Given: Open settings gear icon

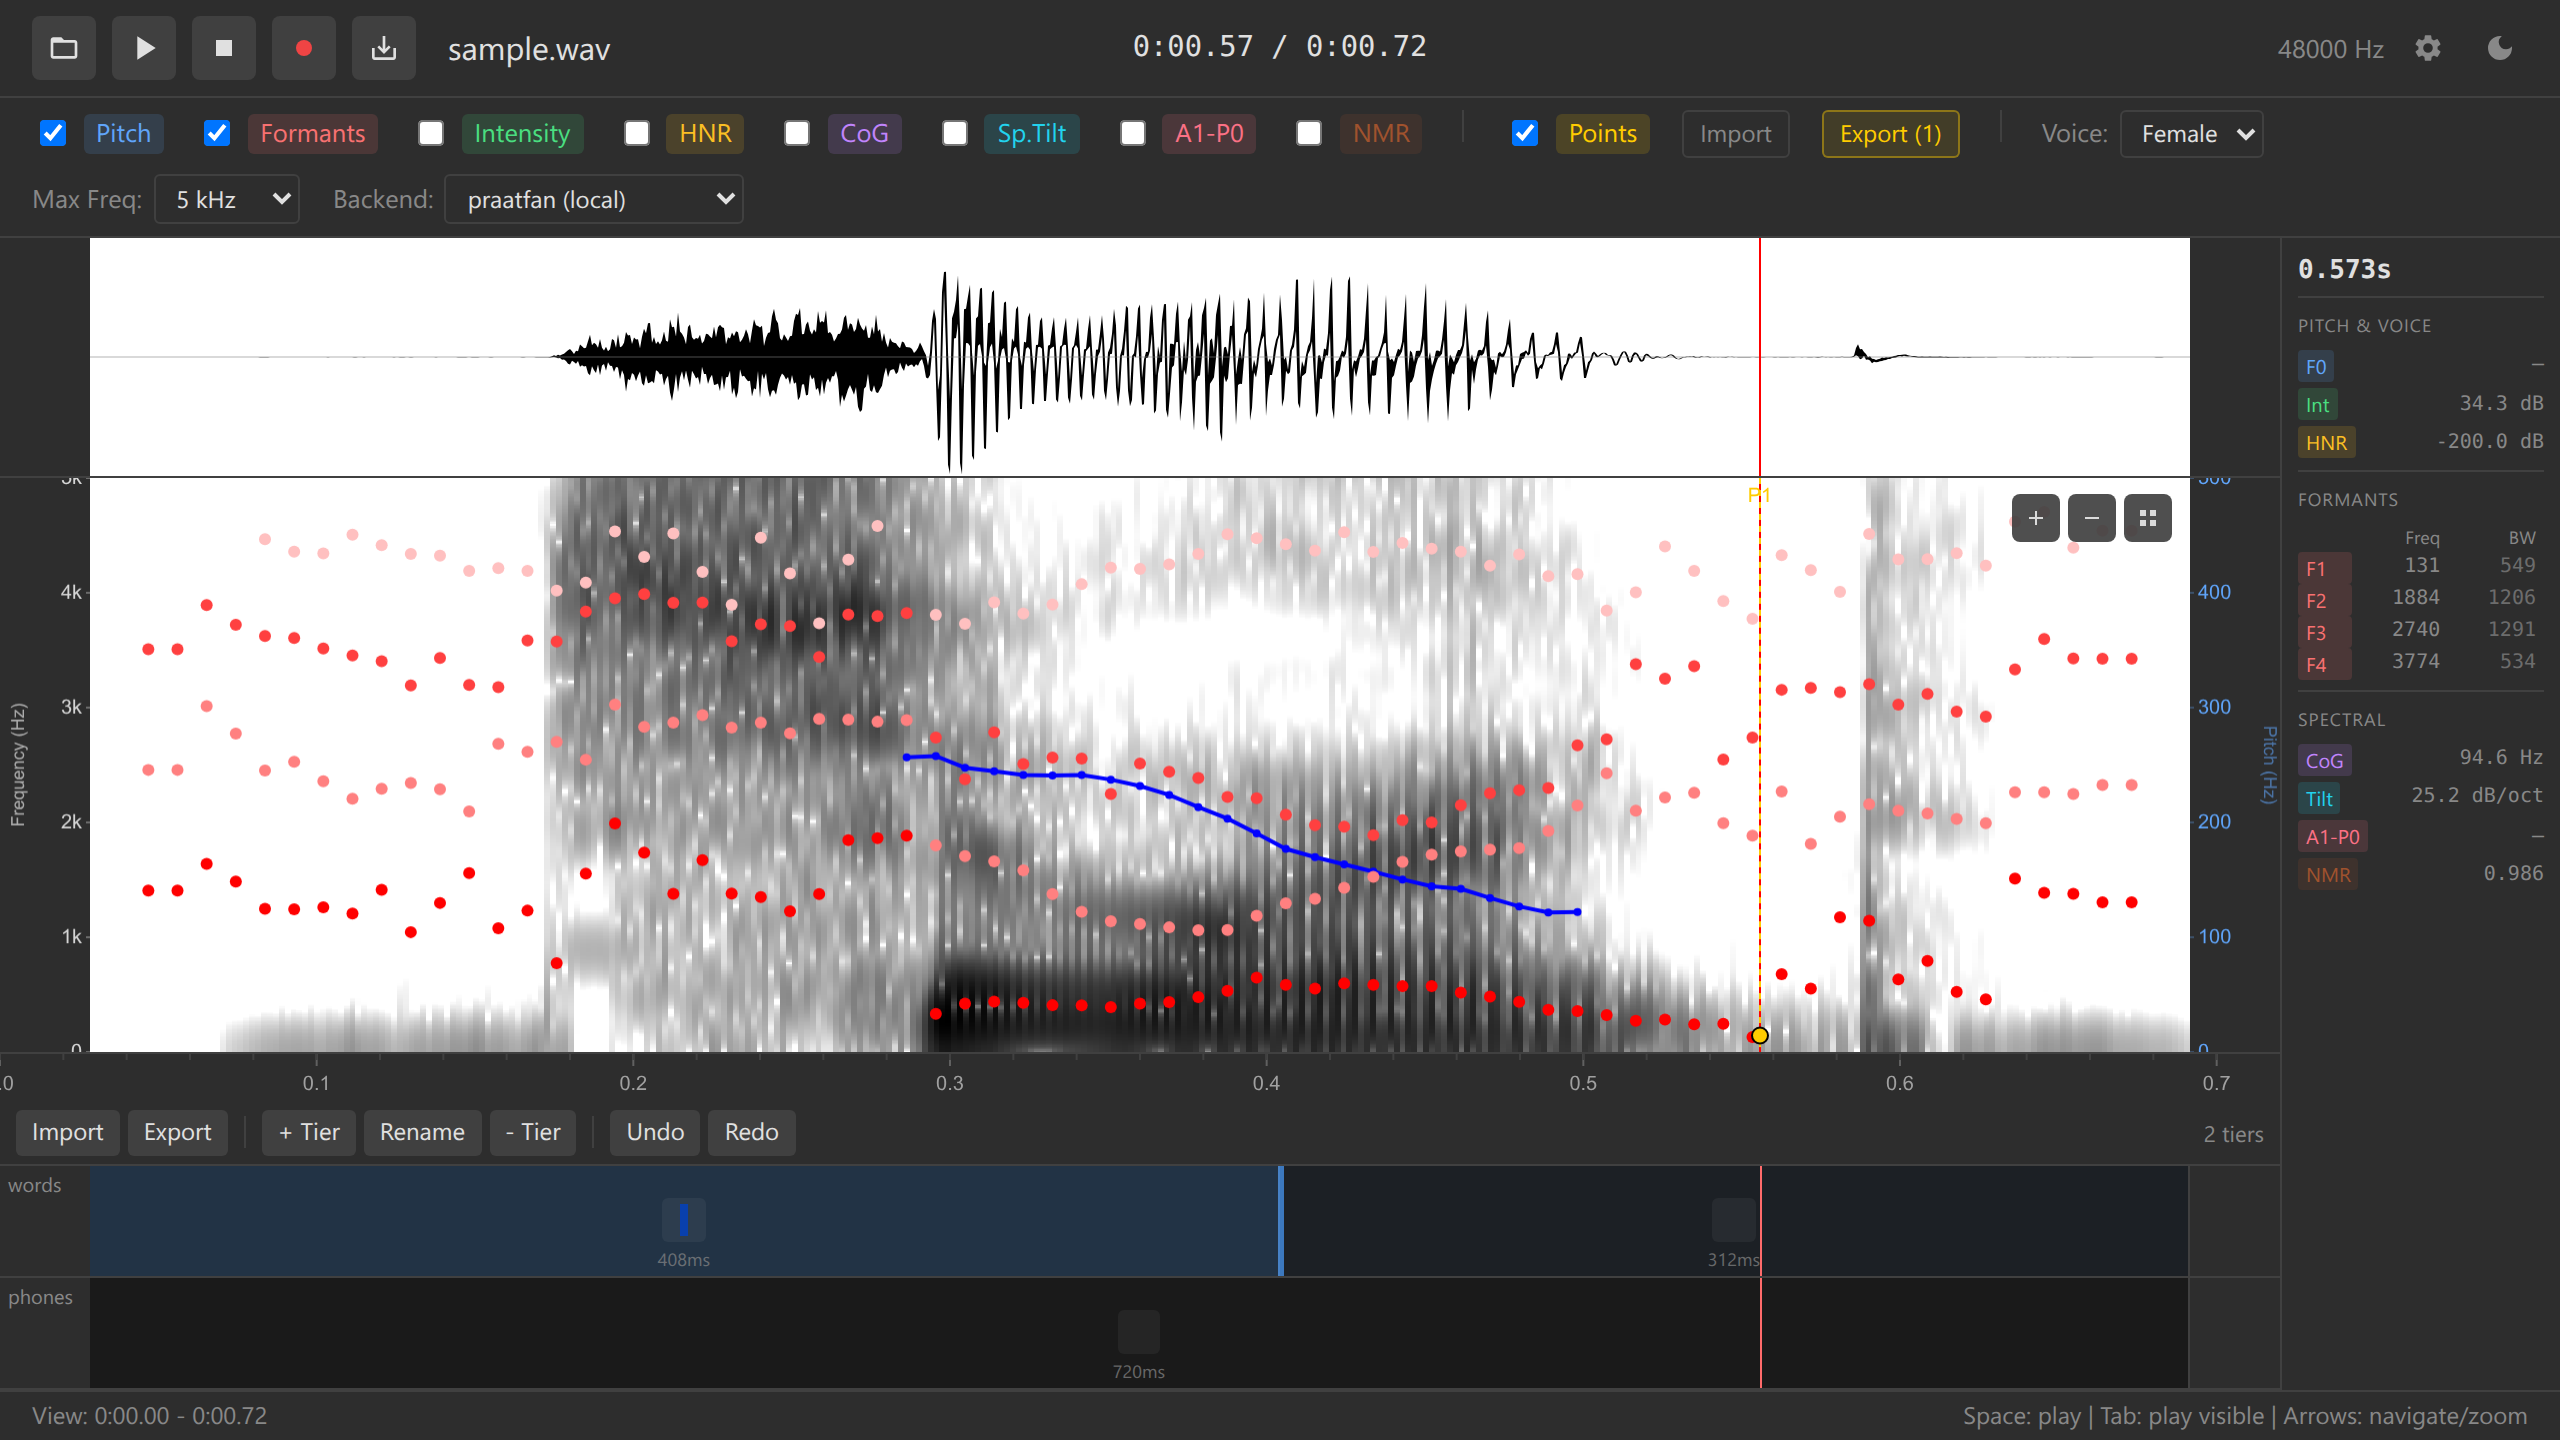Looking at the screenshot, I should [x=2428, y=48].
